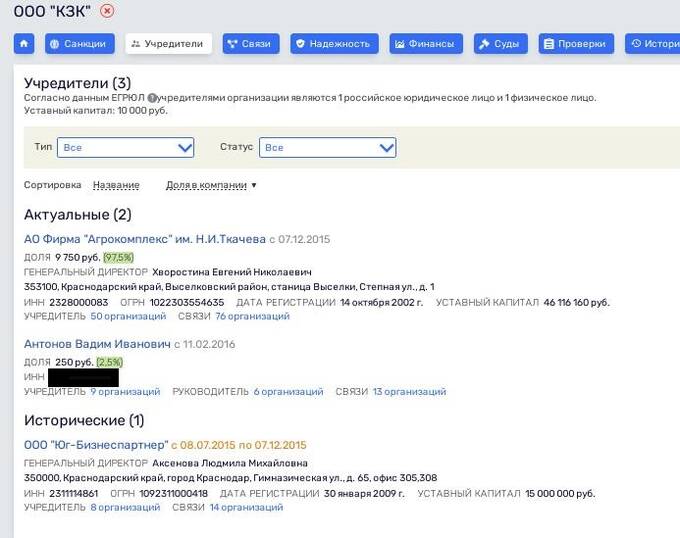Viewport: 680px width, 538px height.
Task: Open the Надежность section
Action: tap(334, 44)
